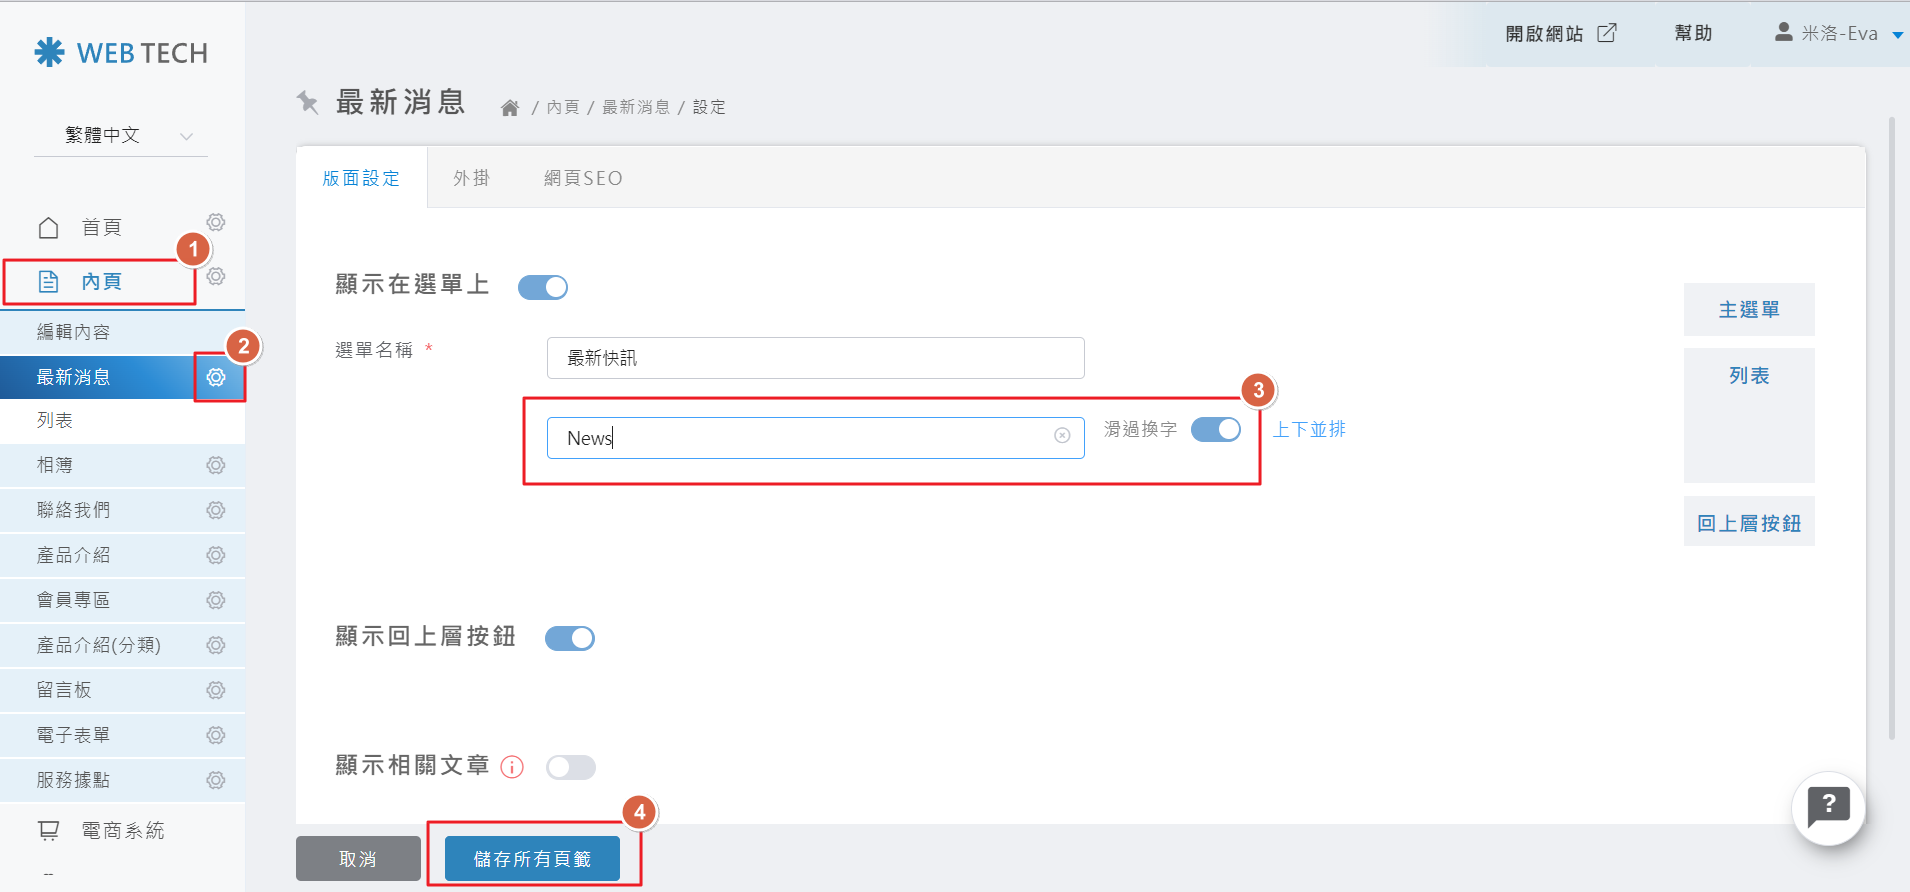Click the 儲存所有頁籤 button
1910x892 pixels.
pos(532,859)
